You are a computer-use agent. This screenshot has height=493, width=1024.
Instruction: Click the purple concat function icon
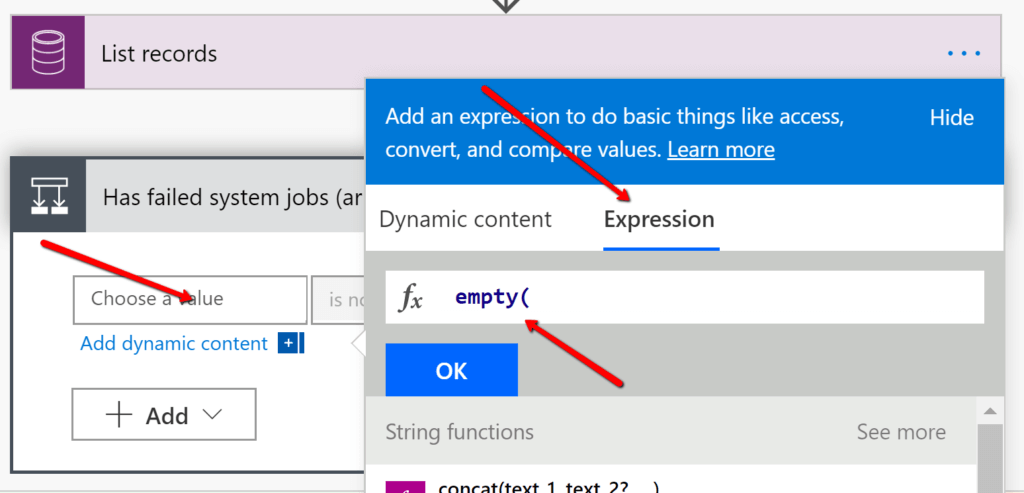[405, 487]
